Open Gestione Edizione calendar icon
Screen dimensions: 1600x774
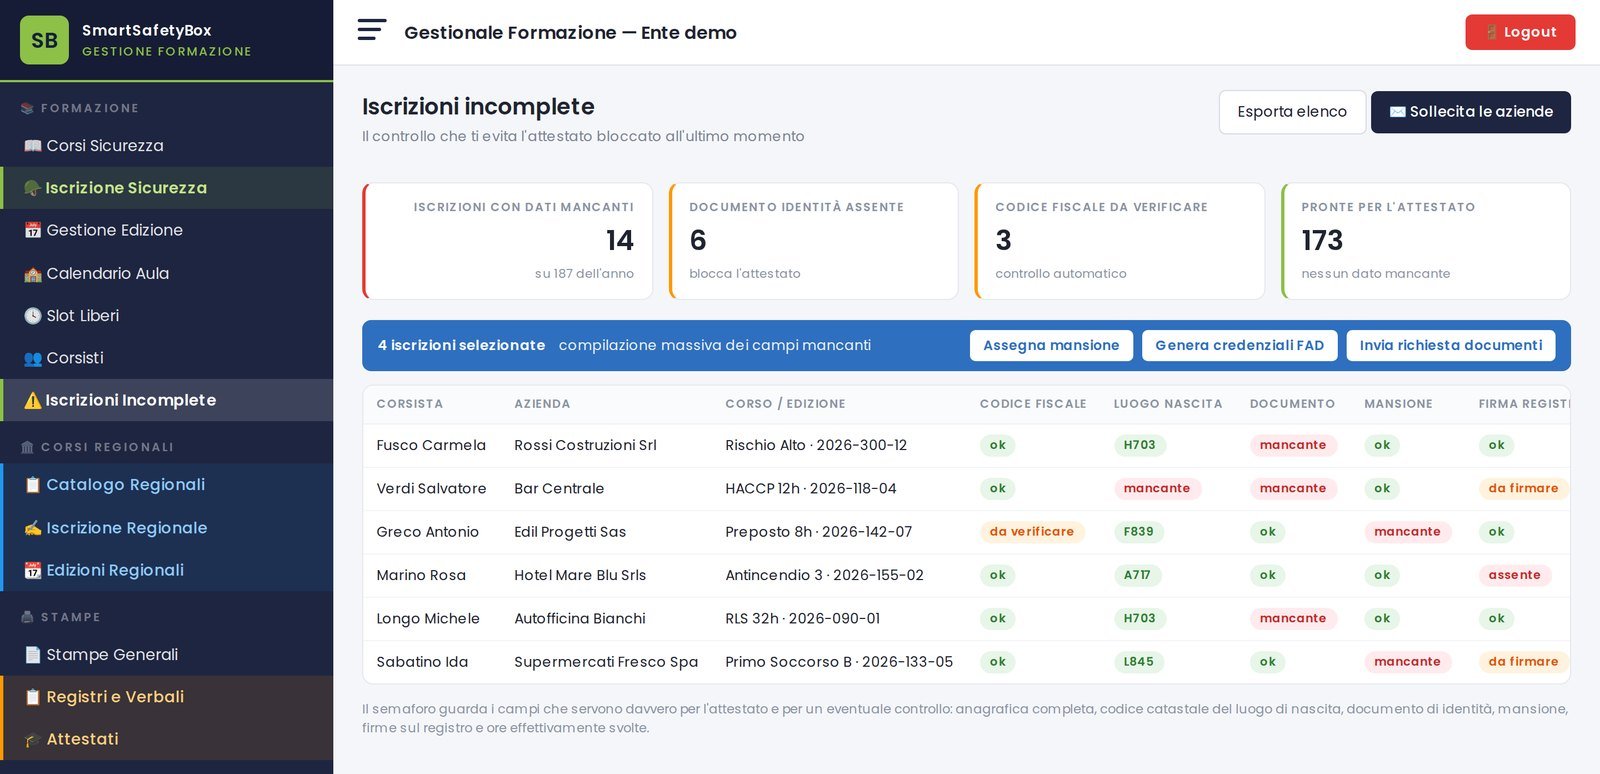click(x=33, y=231)
